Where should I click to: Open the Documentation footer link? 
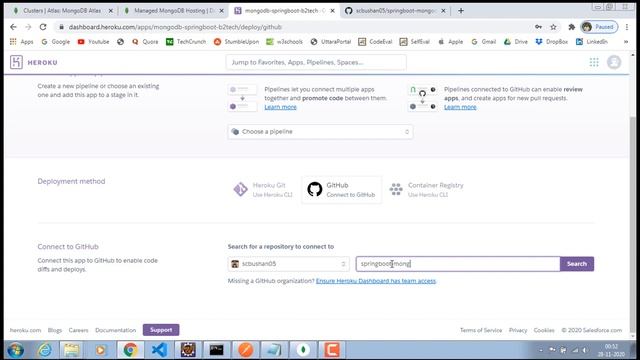(116, 330)
